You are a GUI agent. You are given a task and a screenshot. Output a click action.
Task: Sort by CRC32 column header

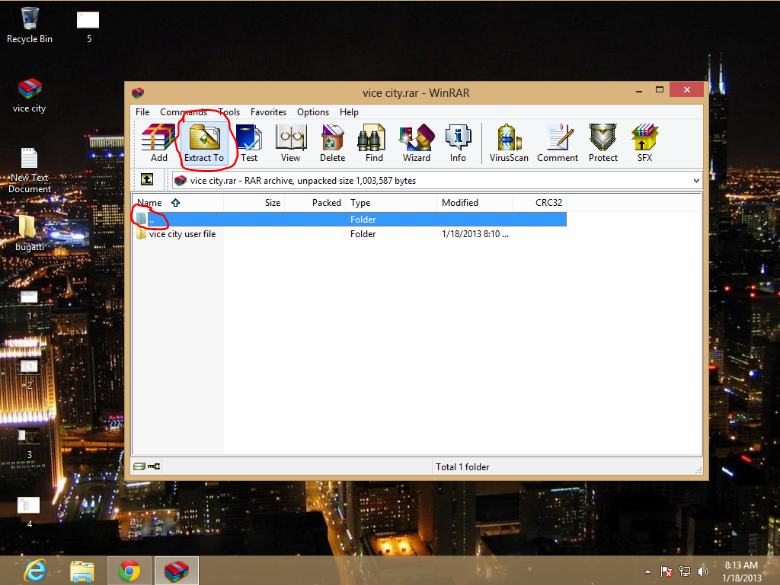pos(540,202)
